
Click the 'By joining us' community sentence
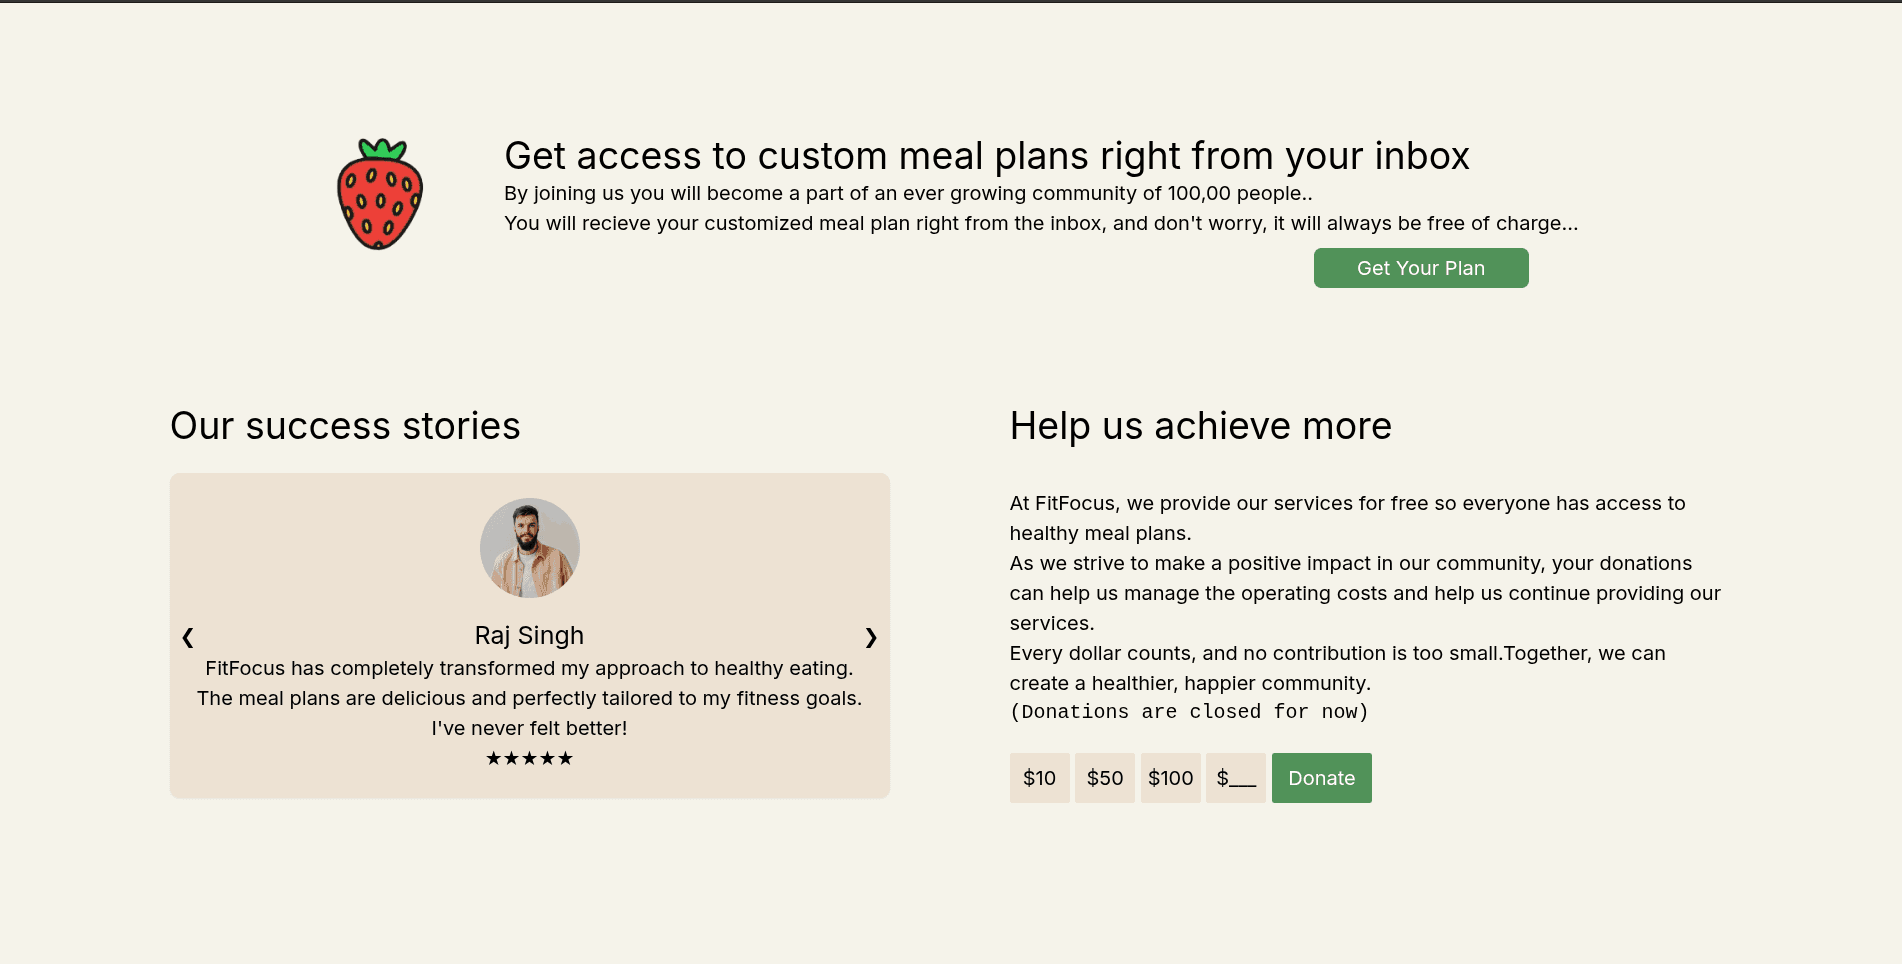908,193
